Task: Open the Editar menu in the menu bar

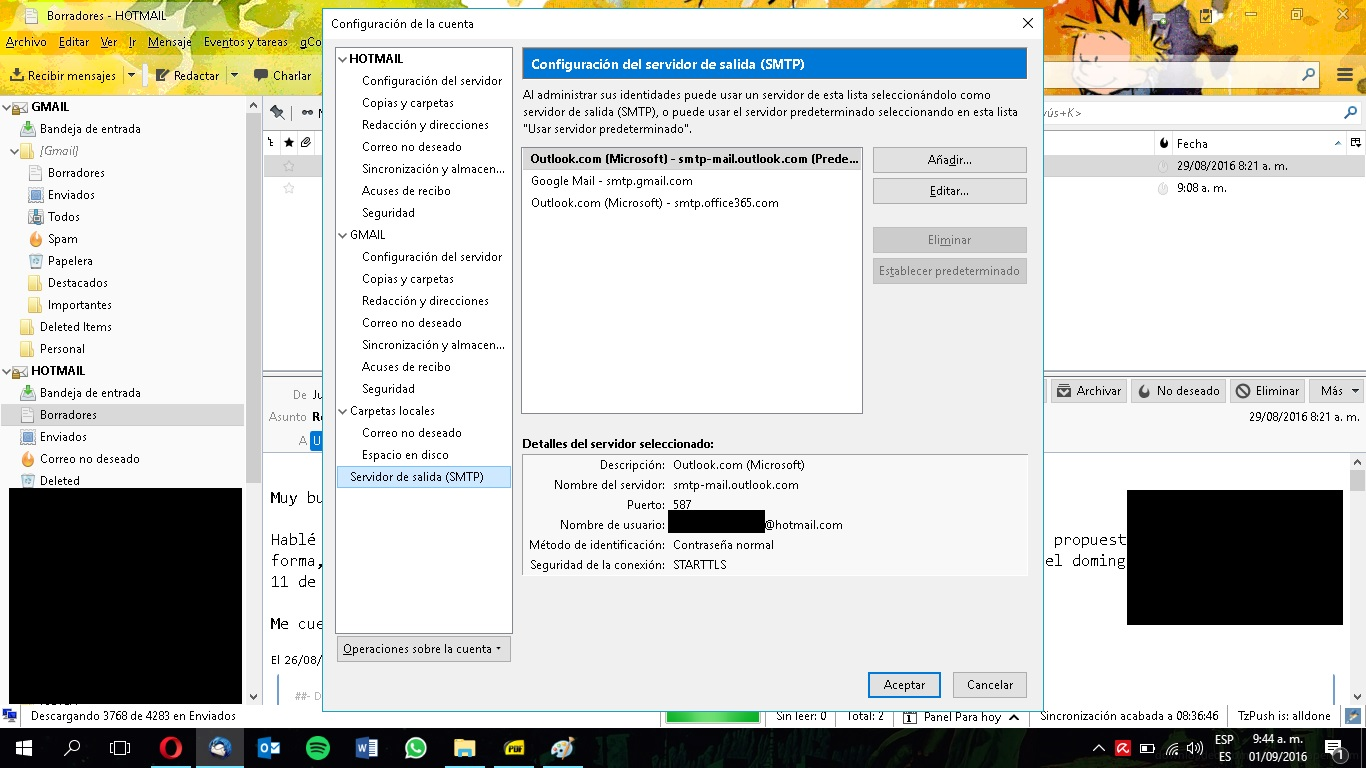Action: pyautogui.click(x=74, y=42)
